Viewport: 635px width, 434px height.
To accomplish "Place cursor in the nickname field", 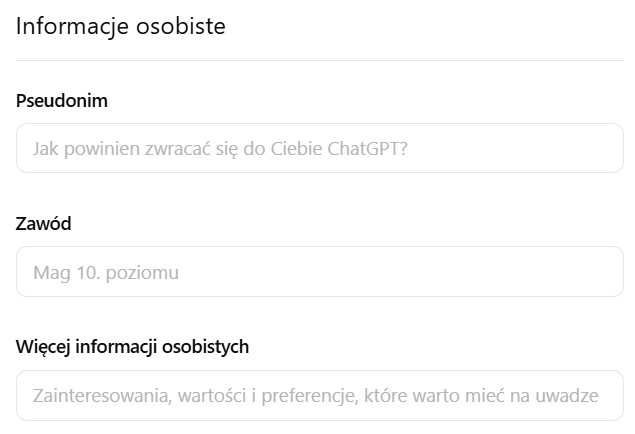I will click(319, 148).
